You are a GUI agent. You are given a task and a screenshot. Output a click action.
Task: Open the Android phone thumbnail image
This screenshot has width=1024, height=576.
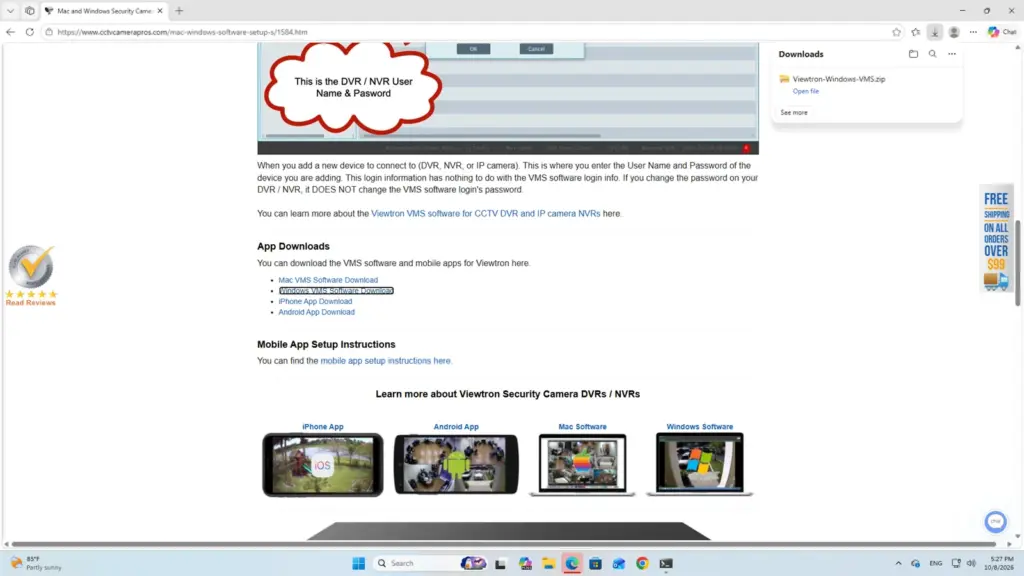tap(456, 464)
